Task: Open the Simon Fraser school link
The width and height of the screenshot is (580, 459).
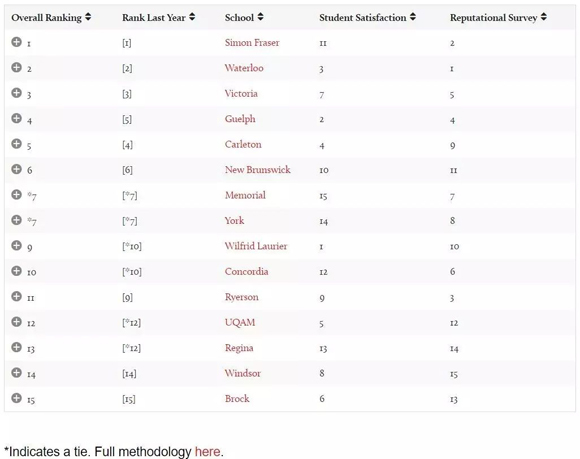Action: (252, 43)
